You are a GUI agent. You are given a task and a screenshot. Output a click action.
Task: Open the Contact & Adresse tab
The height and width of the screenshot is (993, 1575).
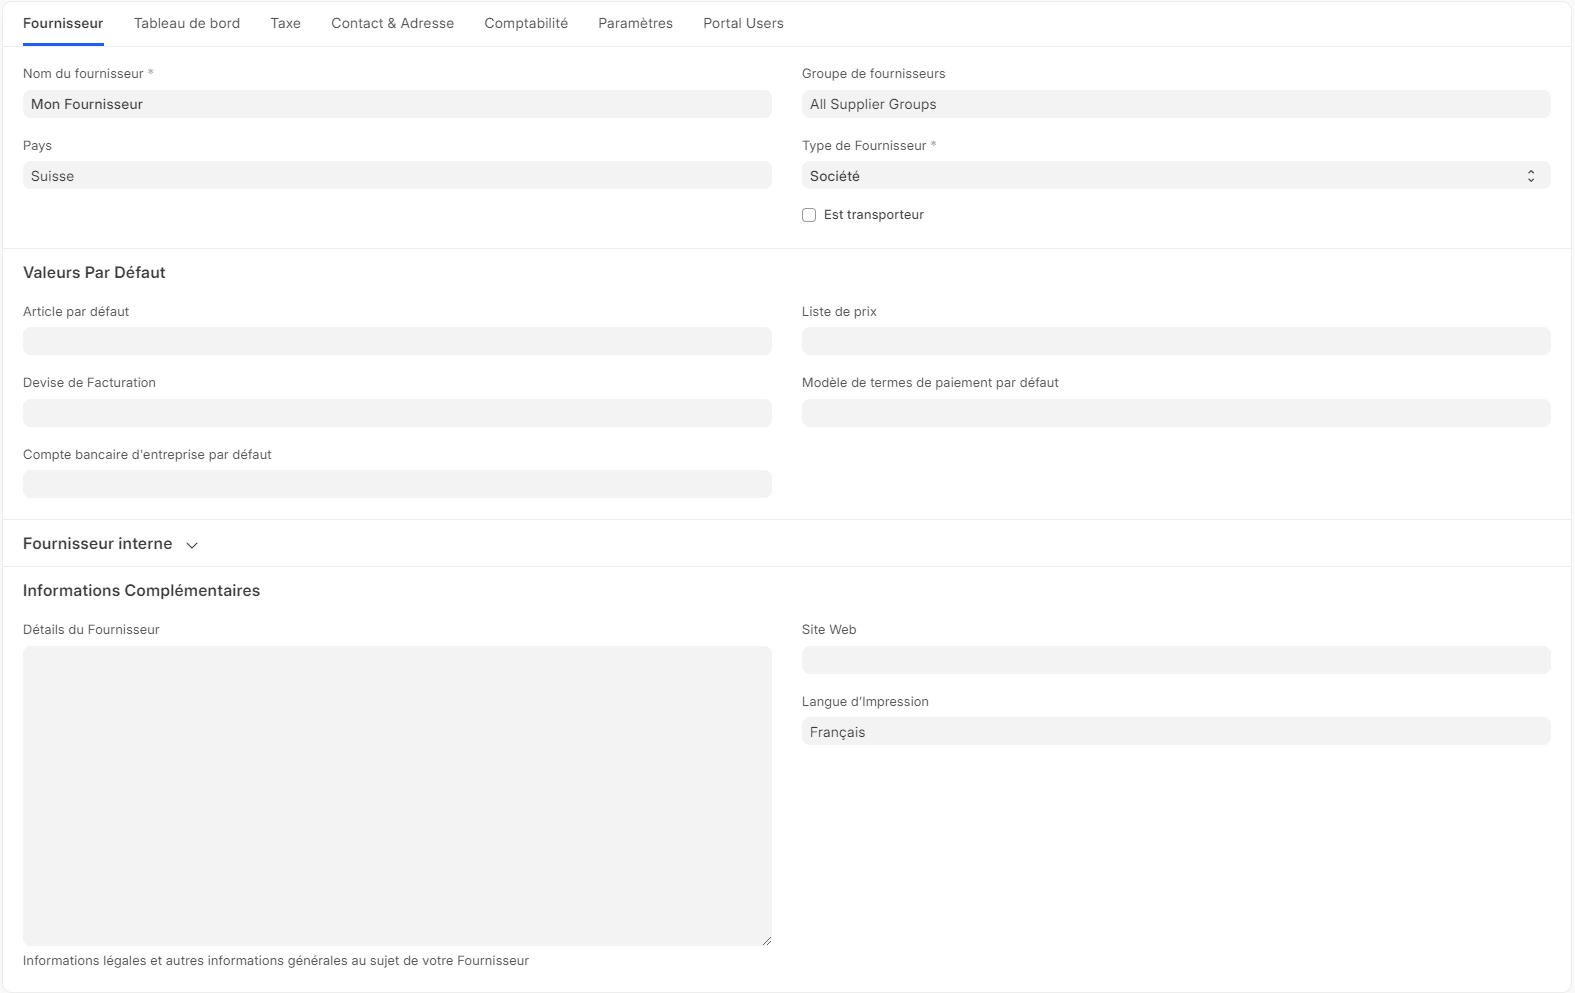[x=392, y=23]
